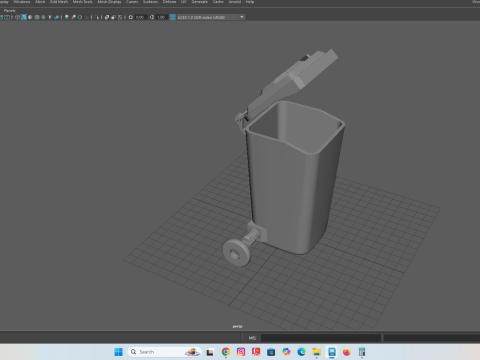480x360 pixels.
Task: Open the UV menu
Action: coord(184,2)
